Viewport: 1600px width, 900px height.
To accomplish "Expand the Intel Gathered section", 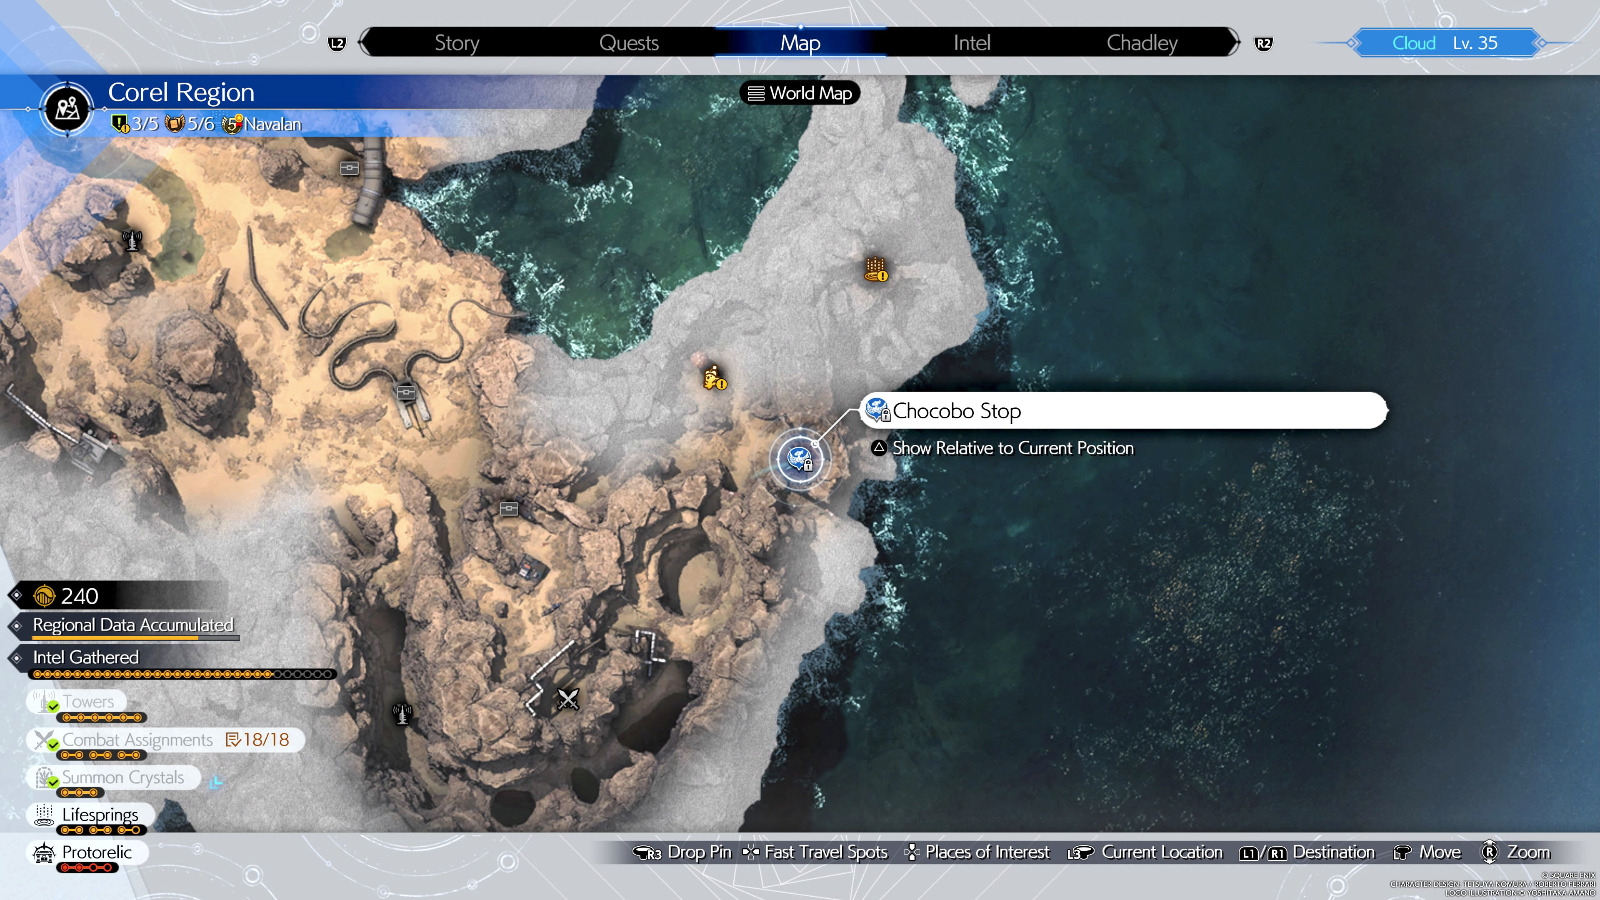I will (85, 657).
